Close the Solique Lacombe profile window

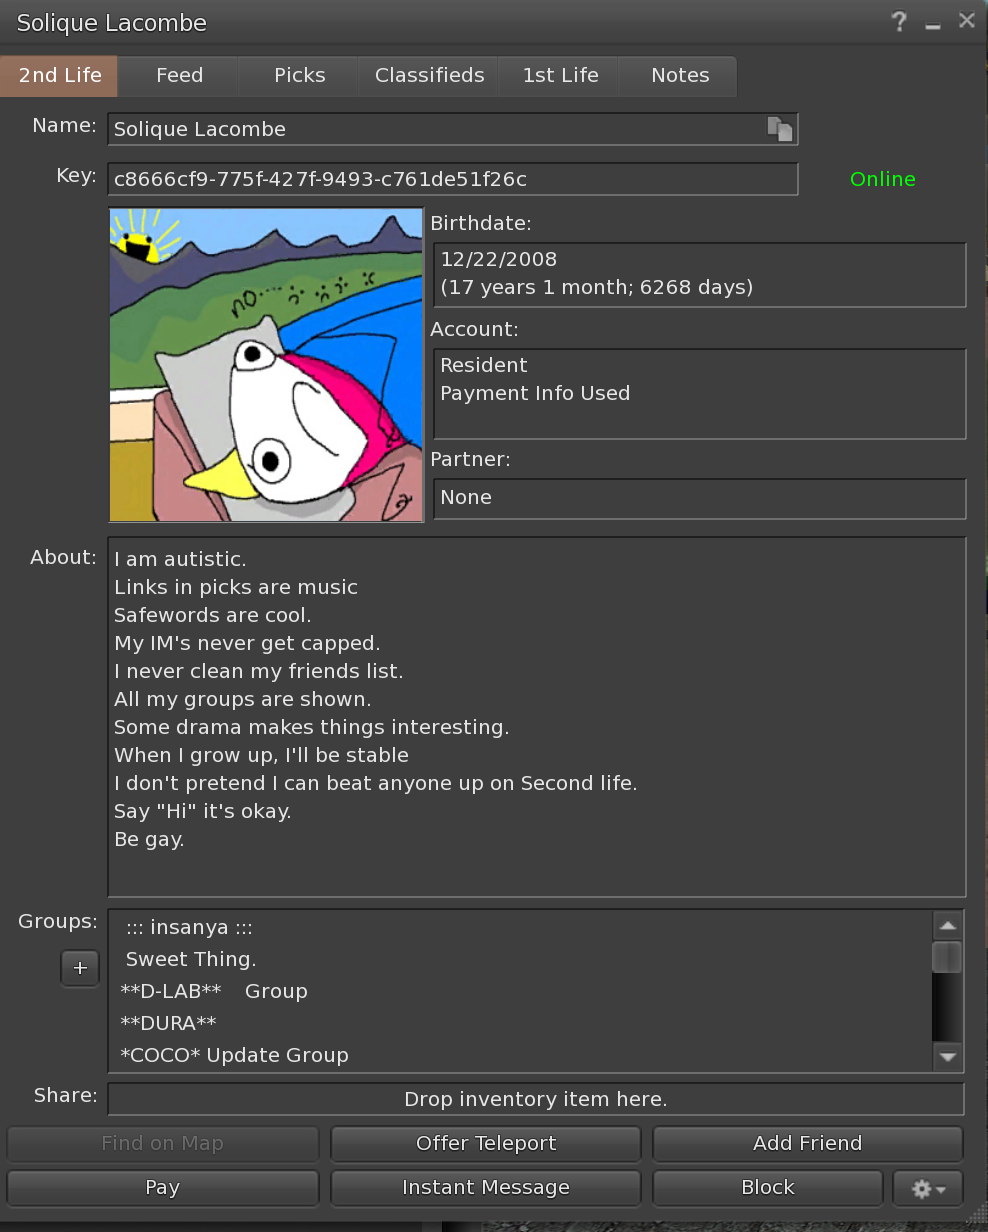(966, 21)
